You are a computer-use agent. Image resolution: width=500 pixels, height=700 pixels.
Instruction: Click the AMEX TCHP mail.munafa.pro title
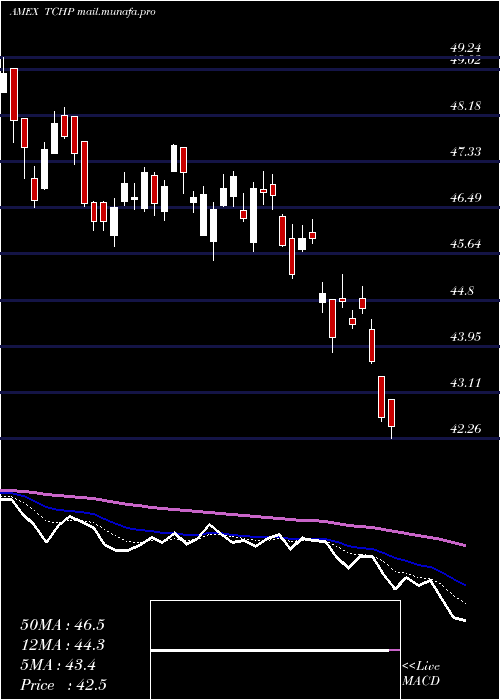pos(82,12)
